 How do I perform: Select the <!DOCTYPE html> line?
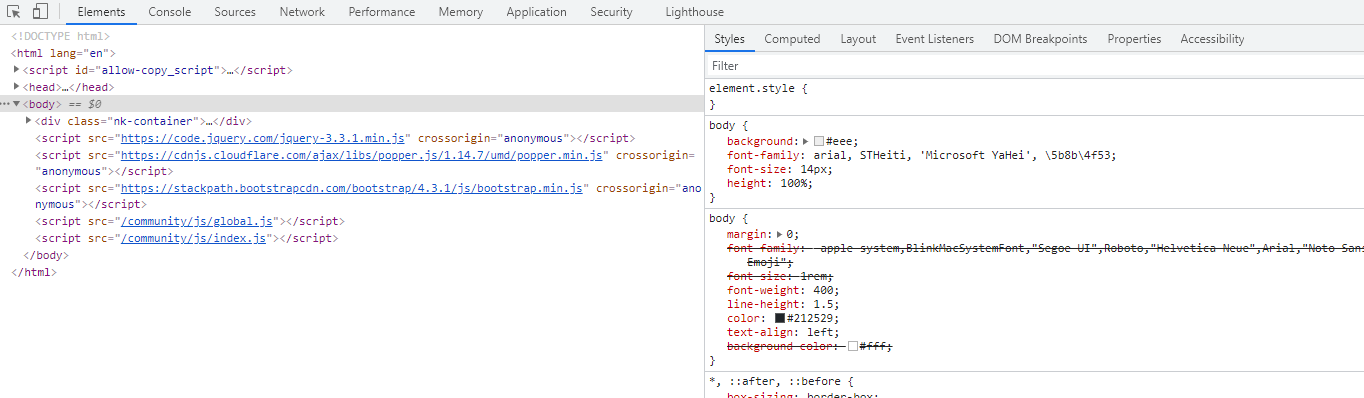point(60,36)
